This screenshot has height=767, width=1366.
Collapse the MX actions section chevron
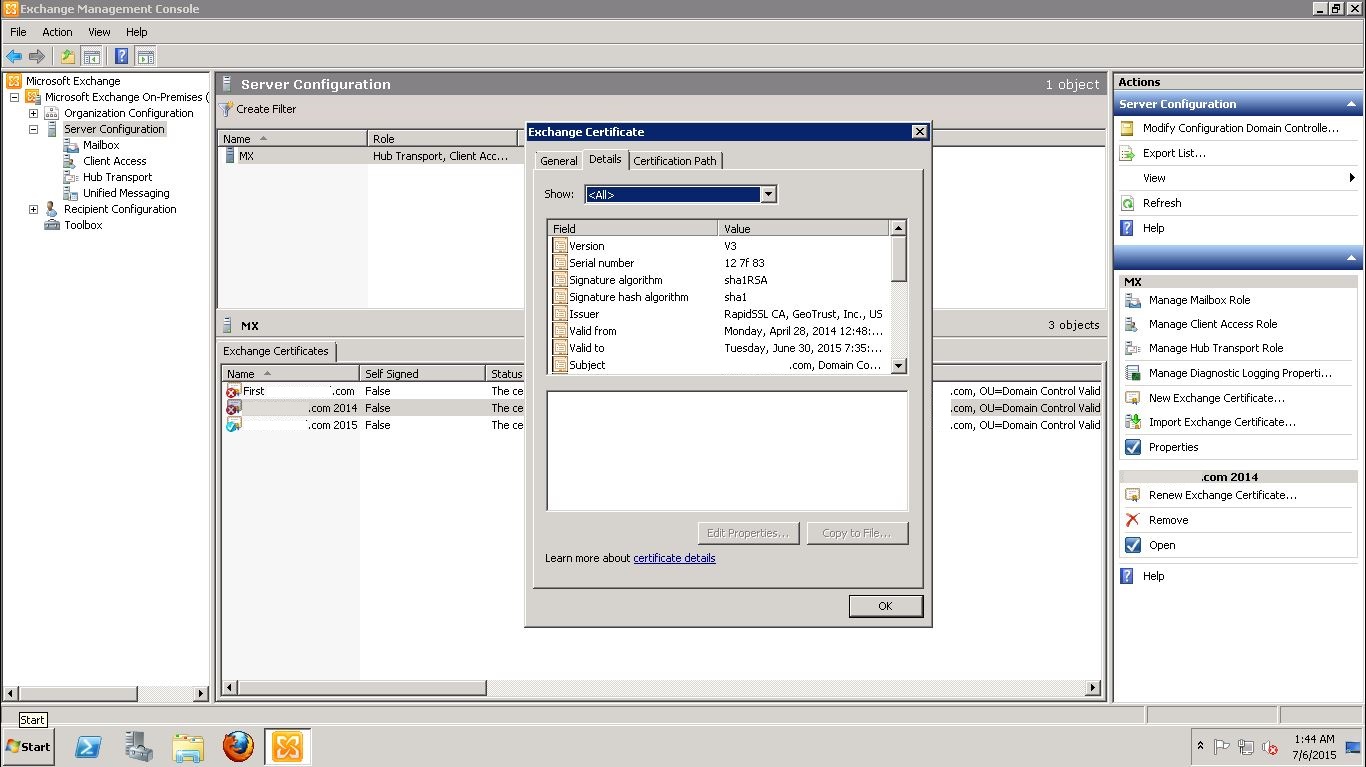1351,258
